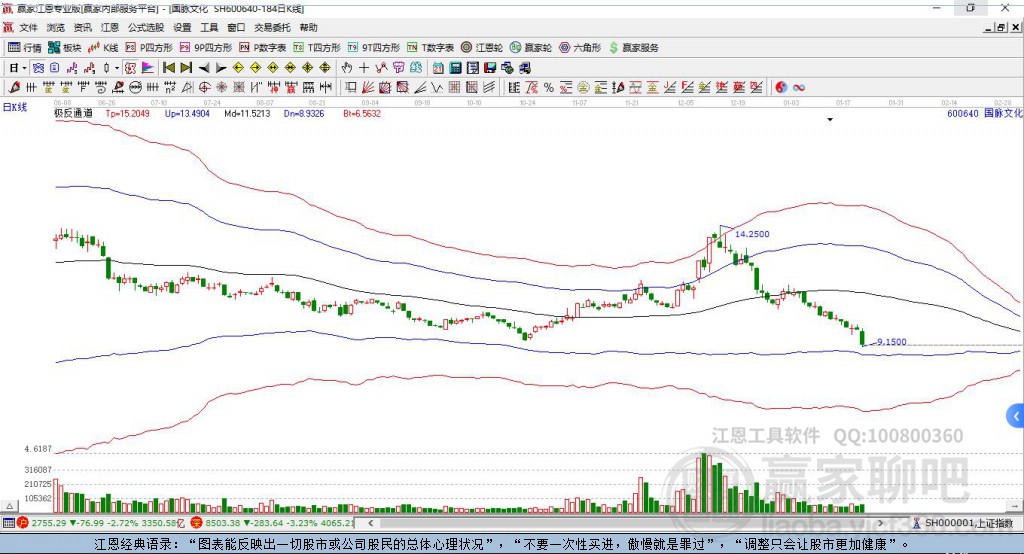Open the 江恩 menu
Viewport: 1024px width, 554px height.
tap(110, 27)
